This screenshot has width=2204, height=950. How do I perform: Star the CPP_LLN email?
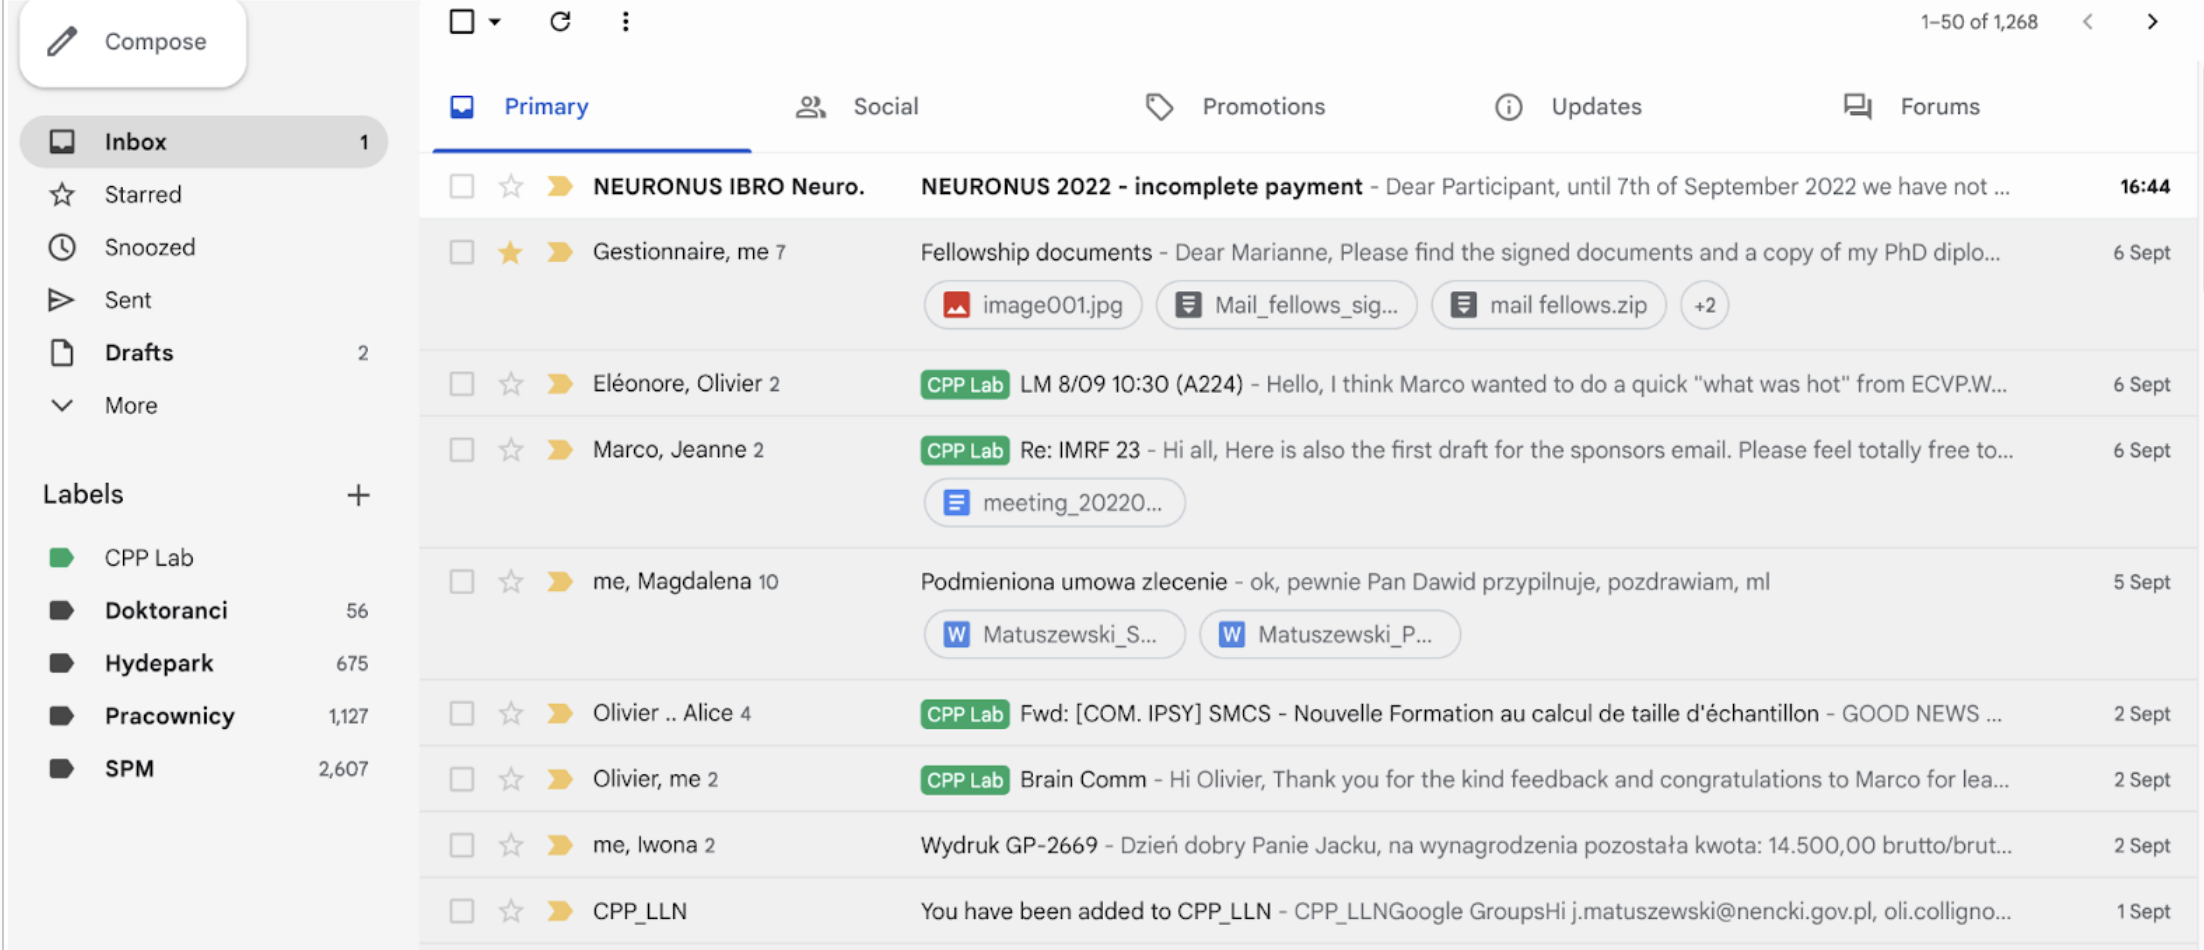[511, 912]
